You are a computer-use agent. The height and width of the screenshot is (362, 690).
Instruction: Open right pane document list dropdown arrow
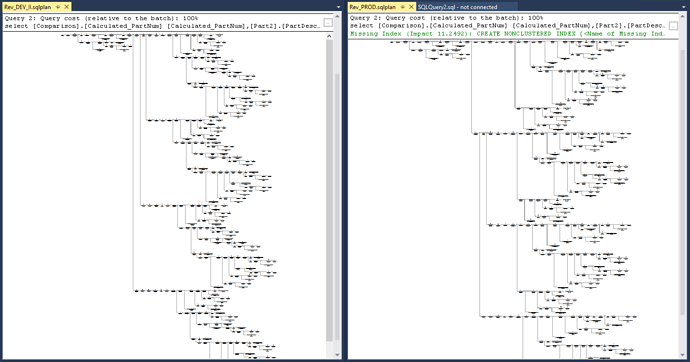(683, 7)
